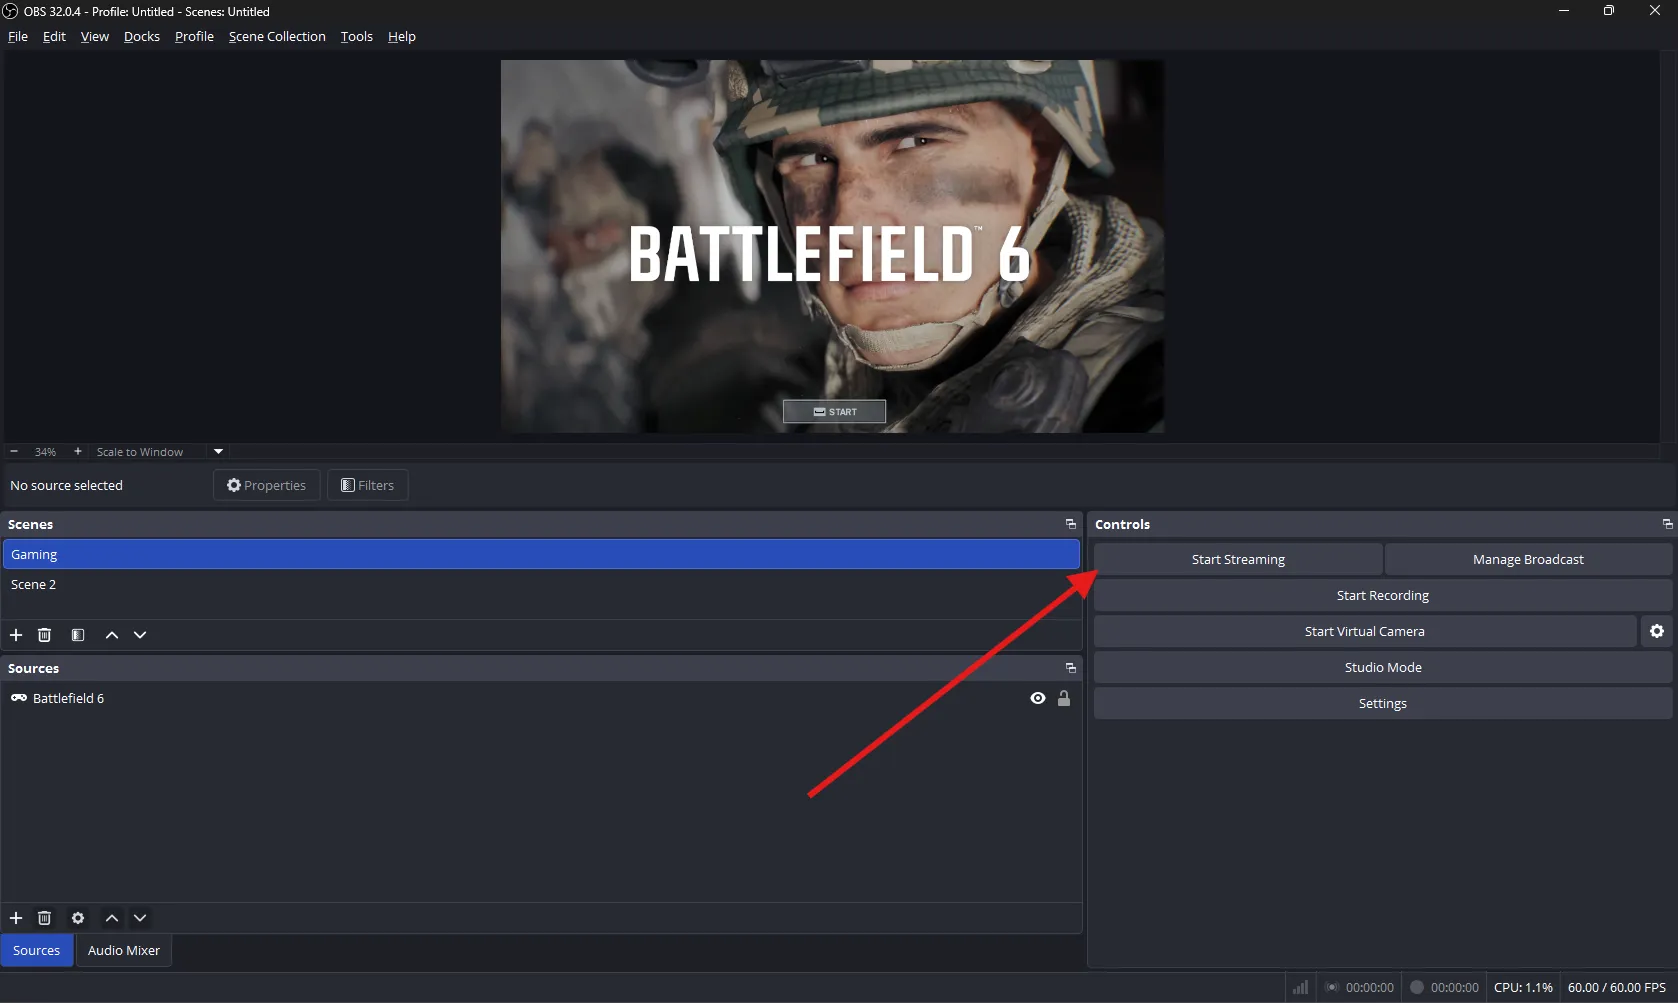This screenshot has width=1678, height=1003.
Task: Select Scene 2 in scenes list
Action: coord(34,584)
